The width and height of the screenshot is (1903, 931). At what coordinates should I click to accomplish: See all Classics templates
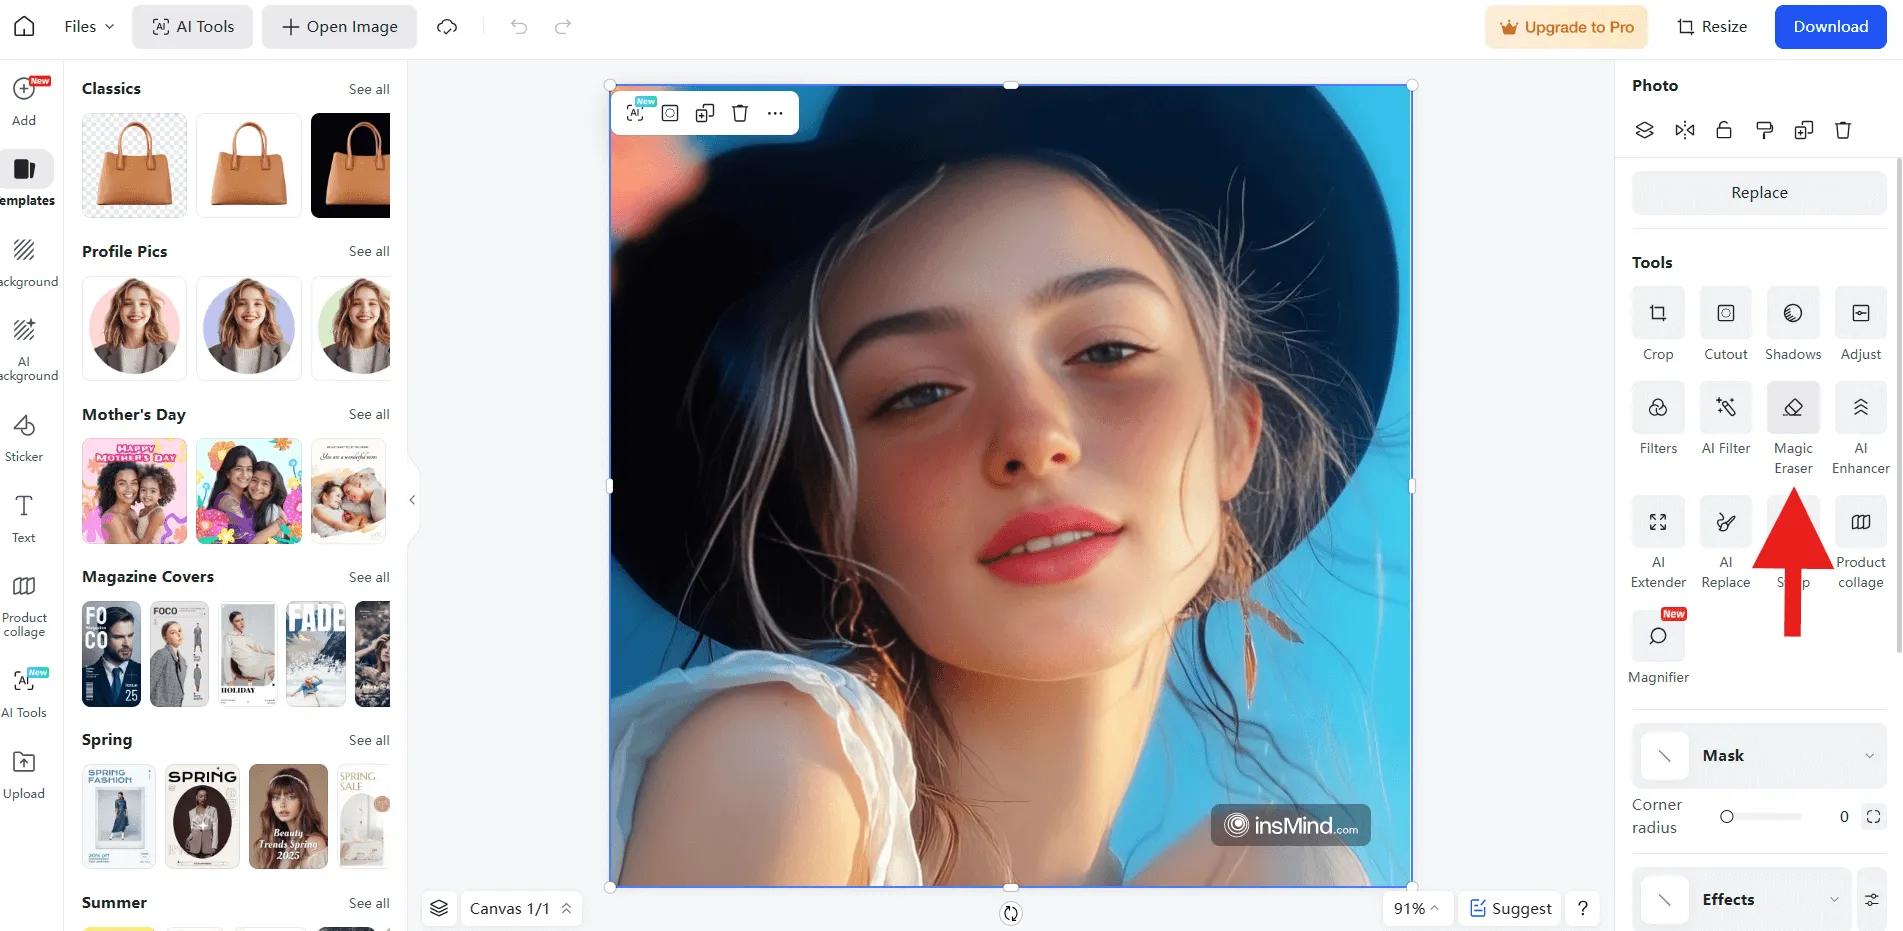369,89
